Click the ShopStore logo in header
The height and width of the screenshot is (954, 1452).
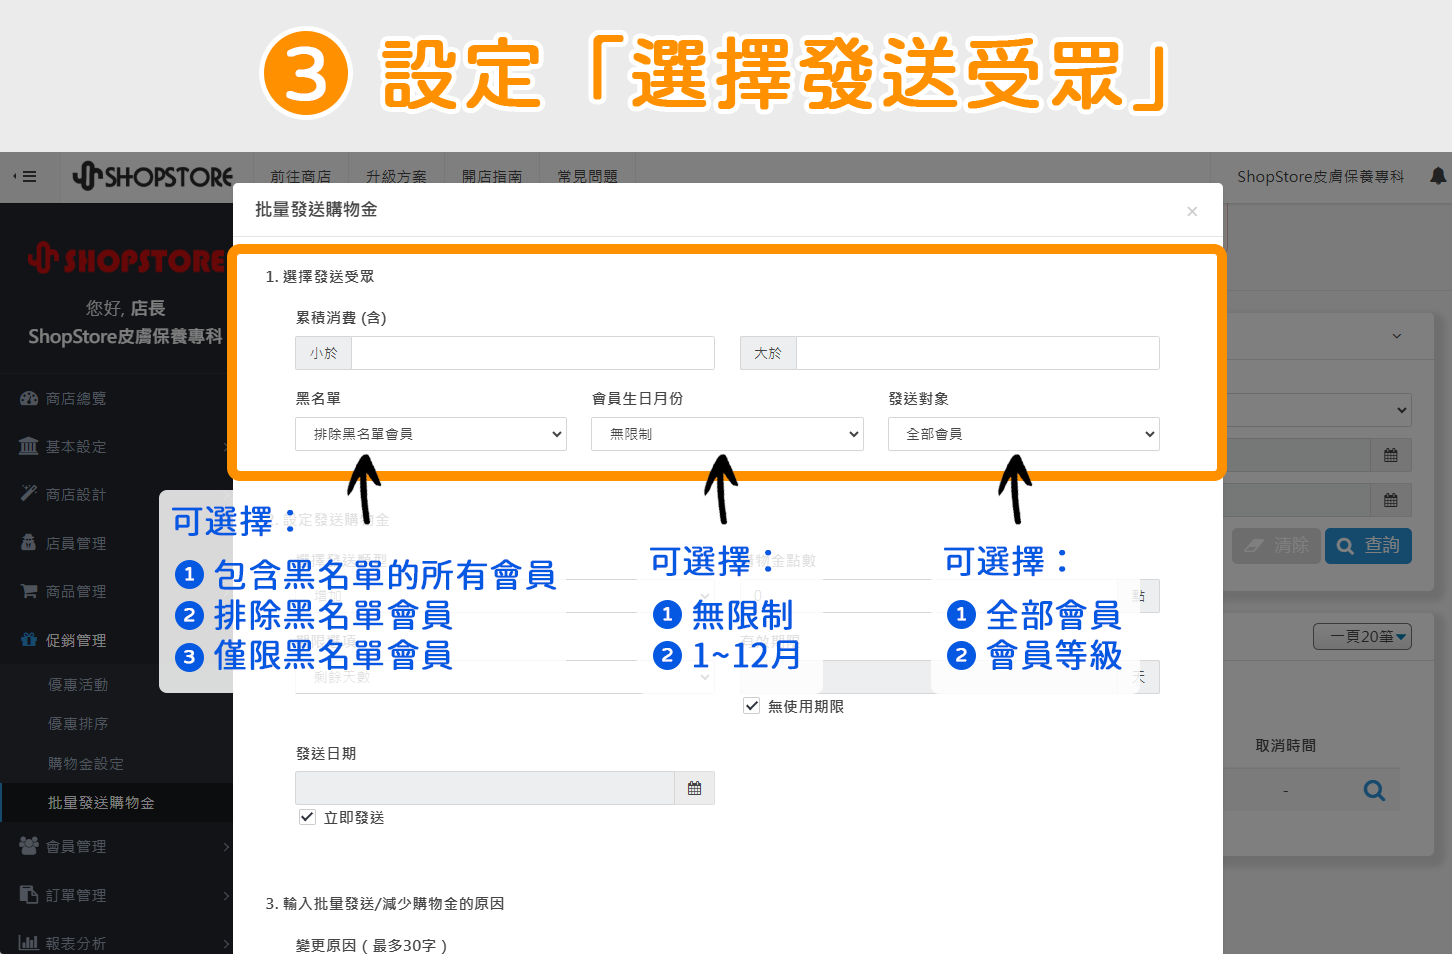pos(153,177)
